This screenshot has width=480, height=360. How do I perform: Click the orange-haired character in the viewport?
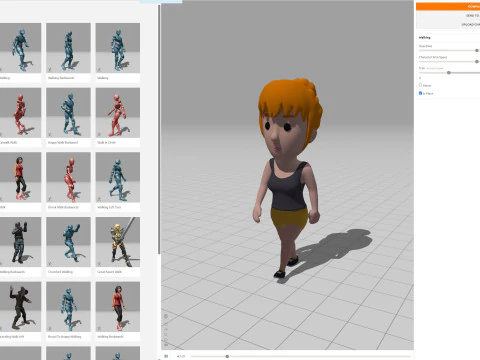click(x=288, y=178)
